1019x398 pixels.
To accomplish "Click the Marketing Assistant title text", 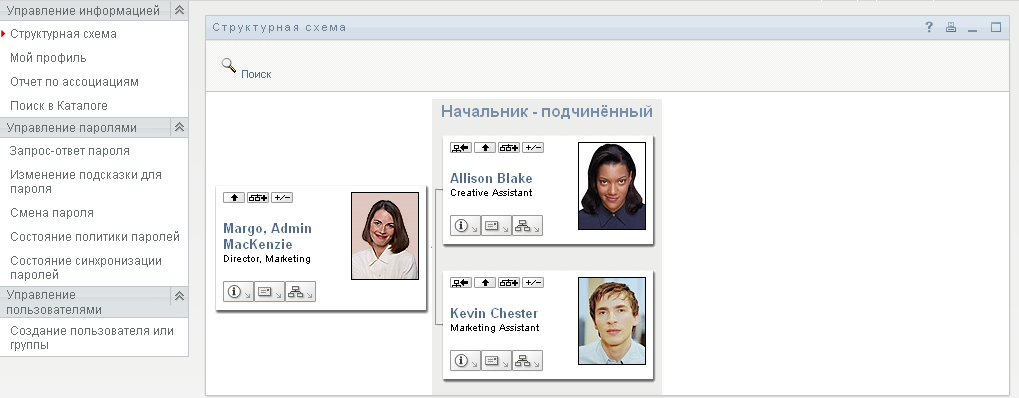I will [495, 328].
